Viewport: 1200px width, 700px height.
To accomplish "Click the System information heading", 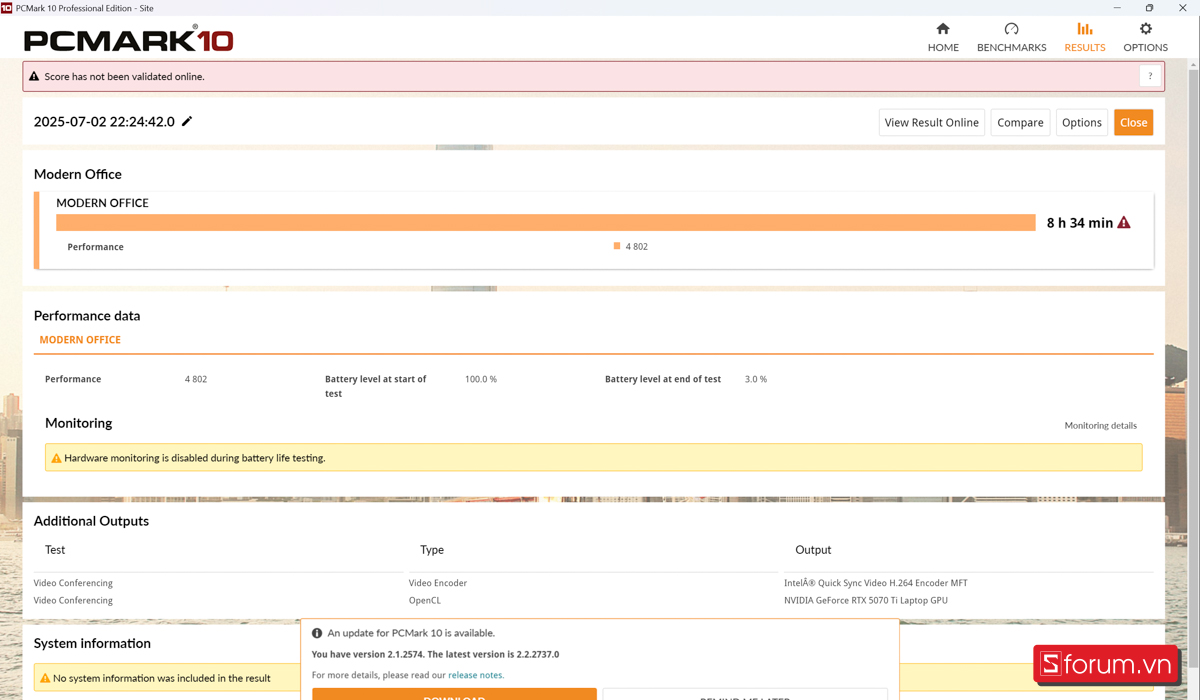I will coord(92,643).
